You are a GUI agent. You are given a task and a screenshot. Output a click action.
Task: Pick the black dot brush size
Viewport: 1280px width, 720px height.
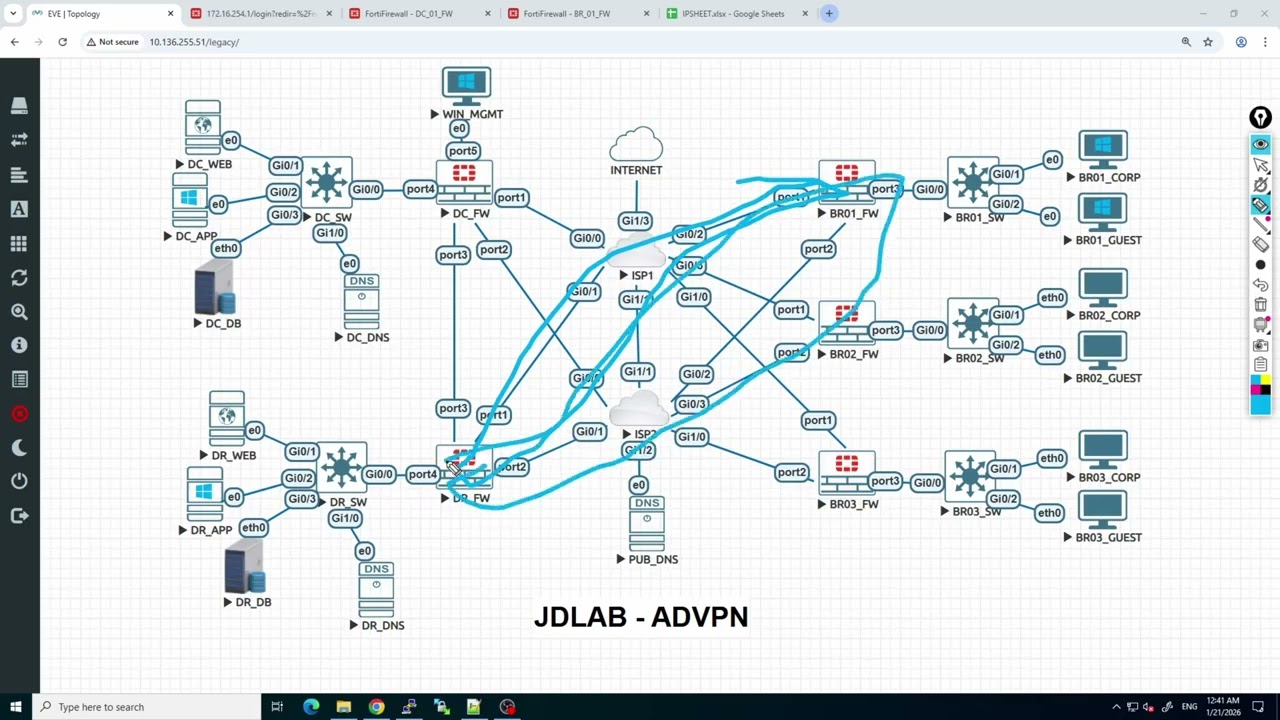coord(1260,265)
